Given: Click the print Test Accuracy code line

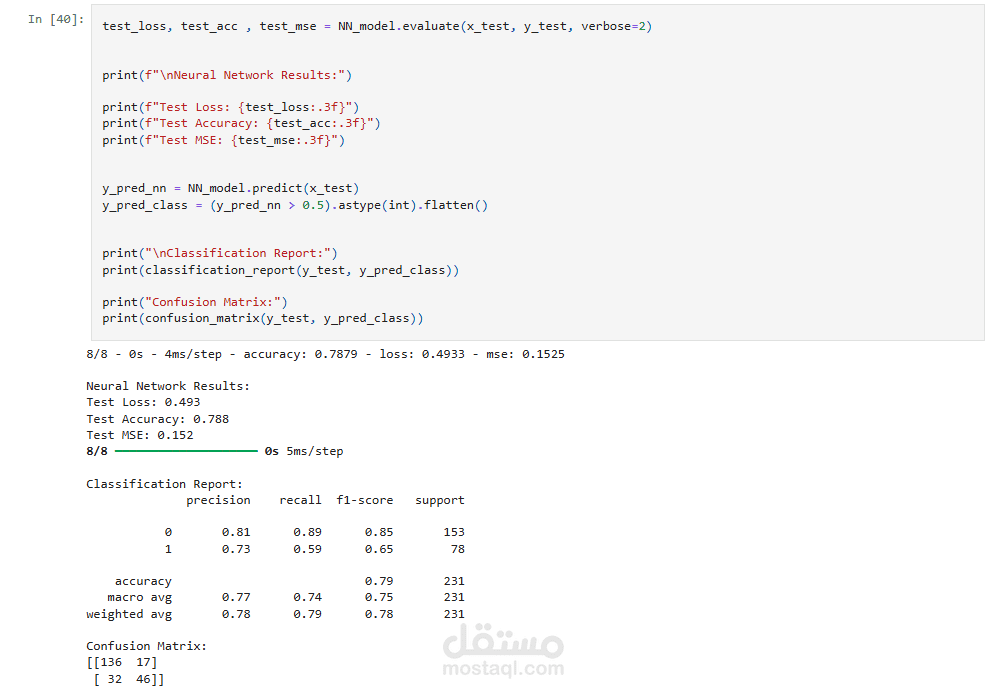Looking at the screenshot, I should pos(241,123).
